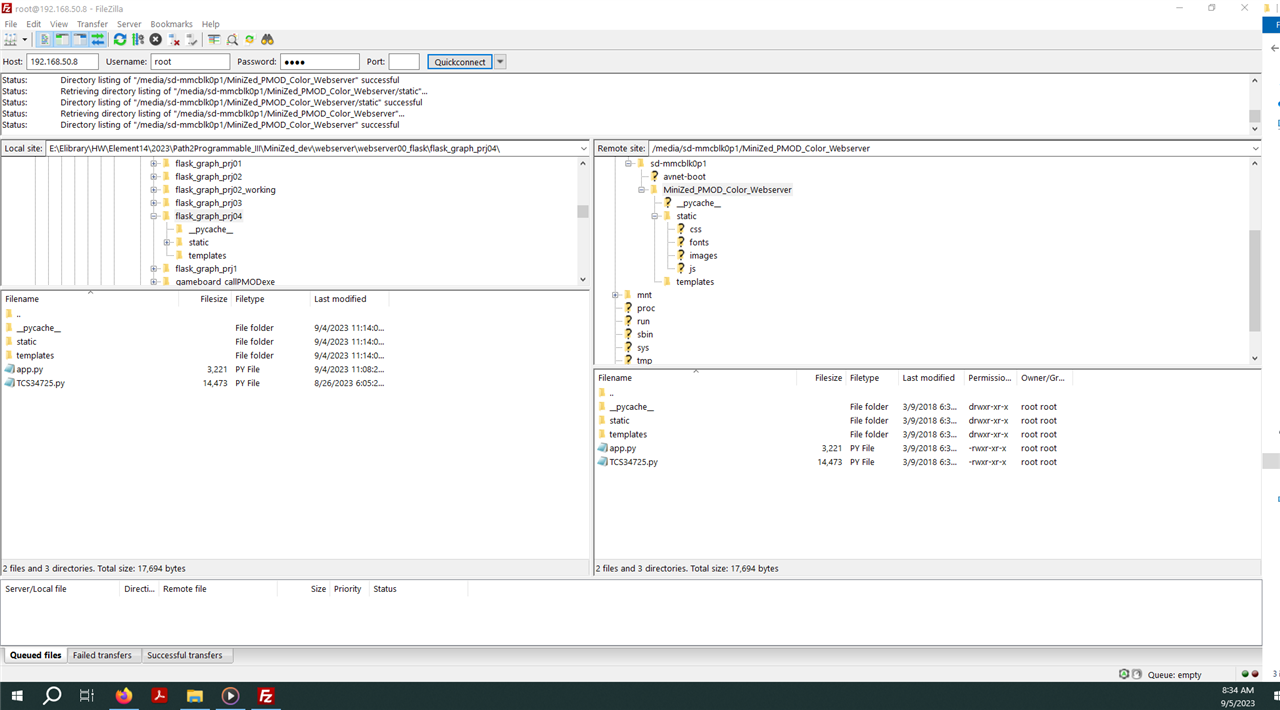Collapse the flask_graph_prj04 local folder

pyautogui.click(x=154, y=216)
